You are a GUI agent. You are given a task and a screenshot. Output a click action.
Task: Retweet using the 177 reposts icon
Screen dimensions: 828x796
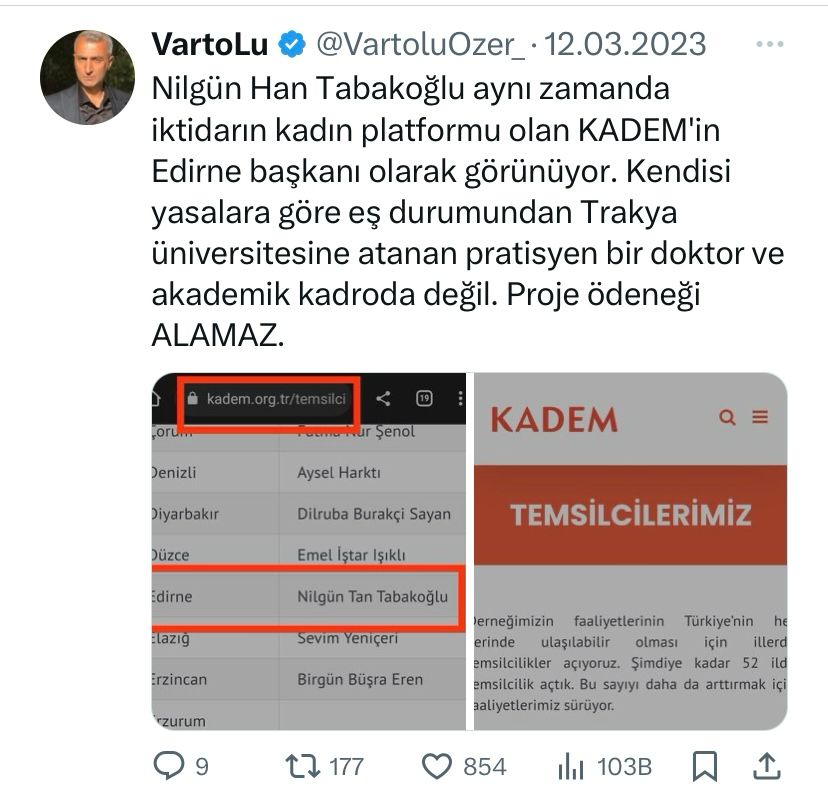point(303,766)
